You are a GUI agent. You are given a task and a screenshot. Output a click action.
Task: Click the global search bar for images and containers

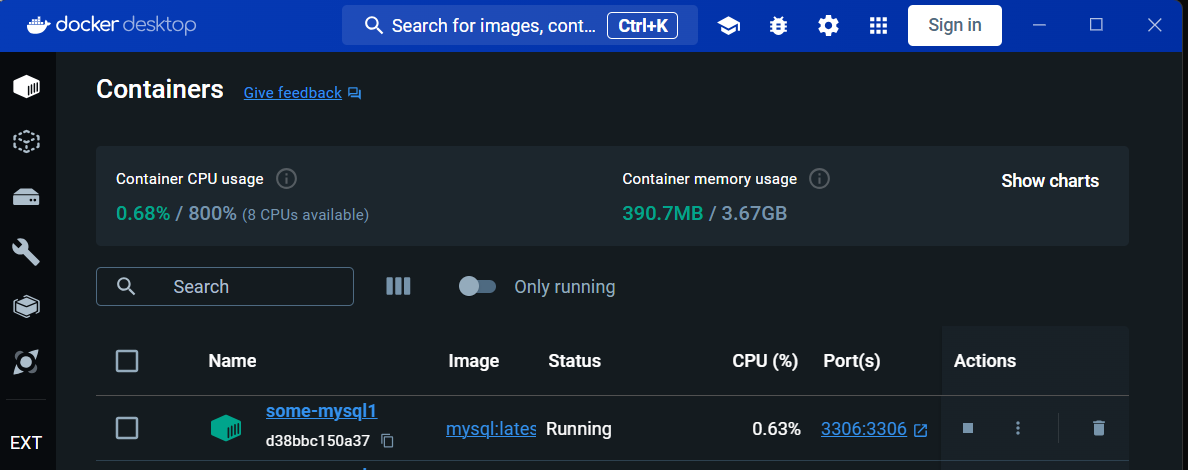520,25
